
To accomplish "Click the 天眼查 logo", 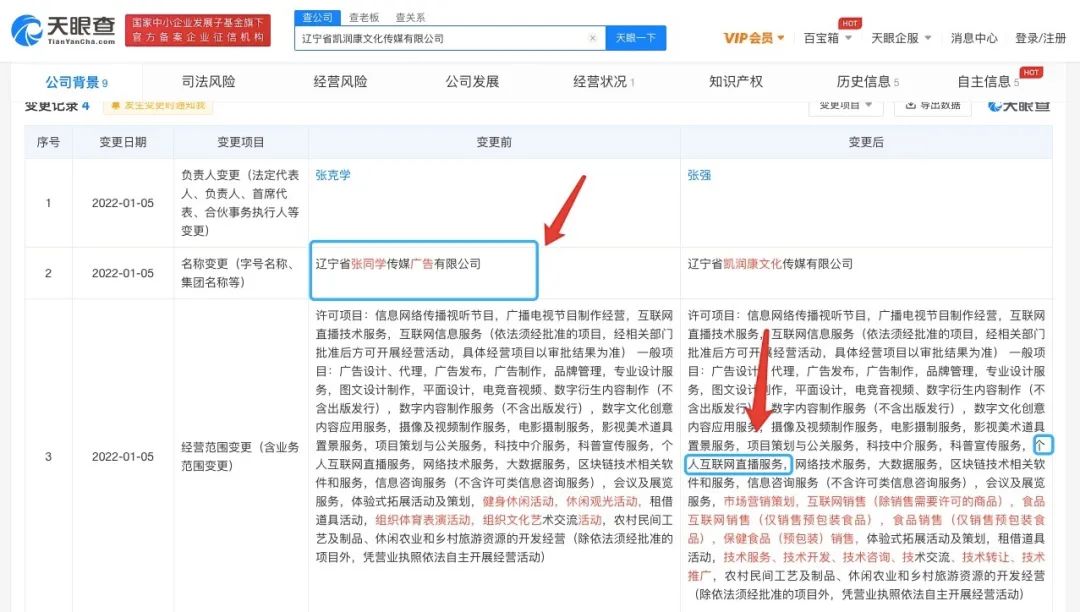I will (x=63, y=30).
